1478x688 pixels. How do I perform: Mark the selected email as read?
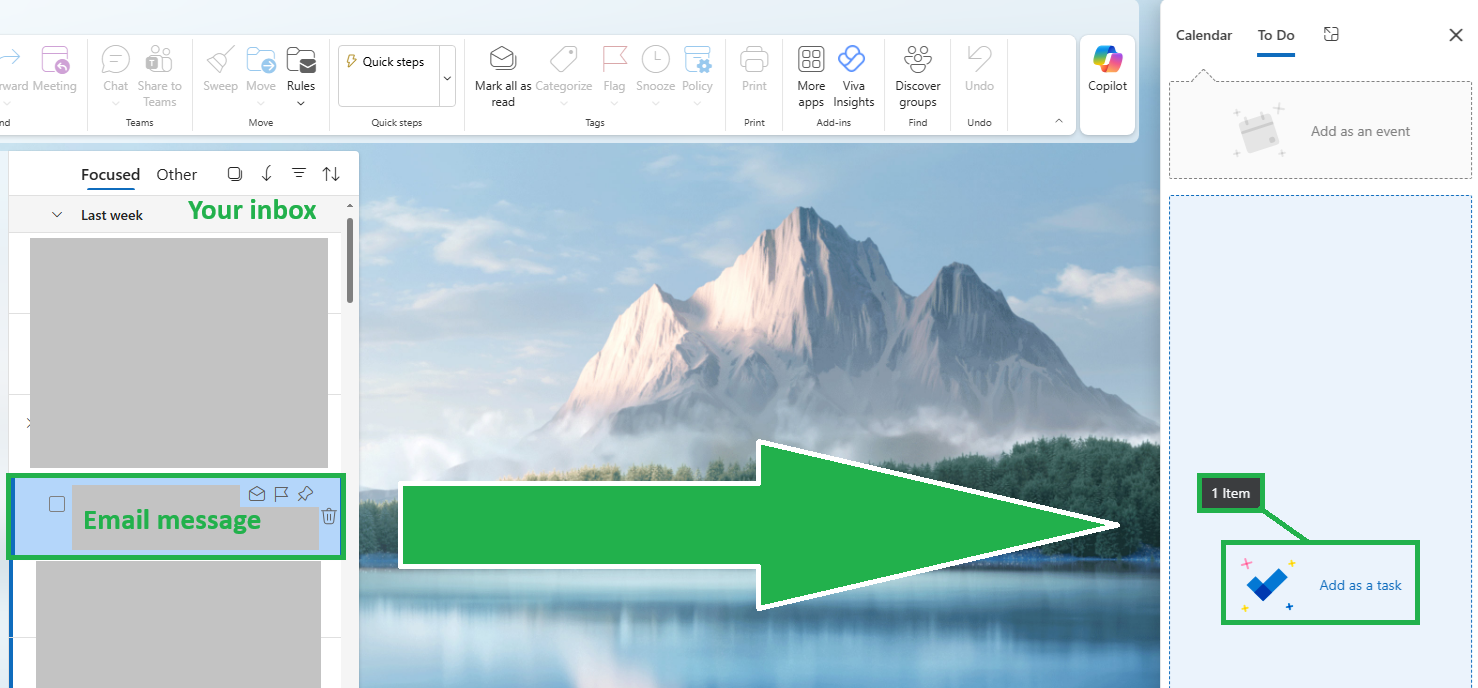click(257, 494)
